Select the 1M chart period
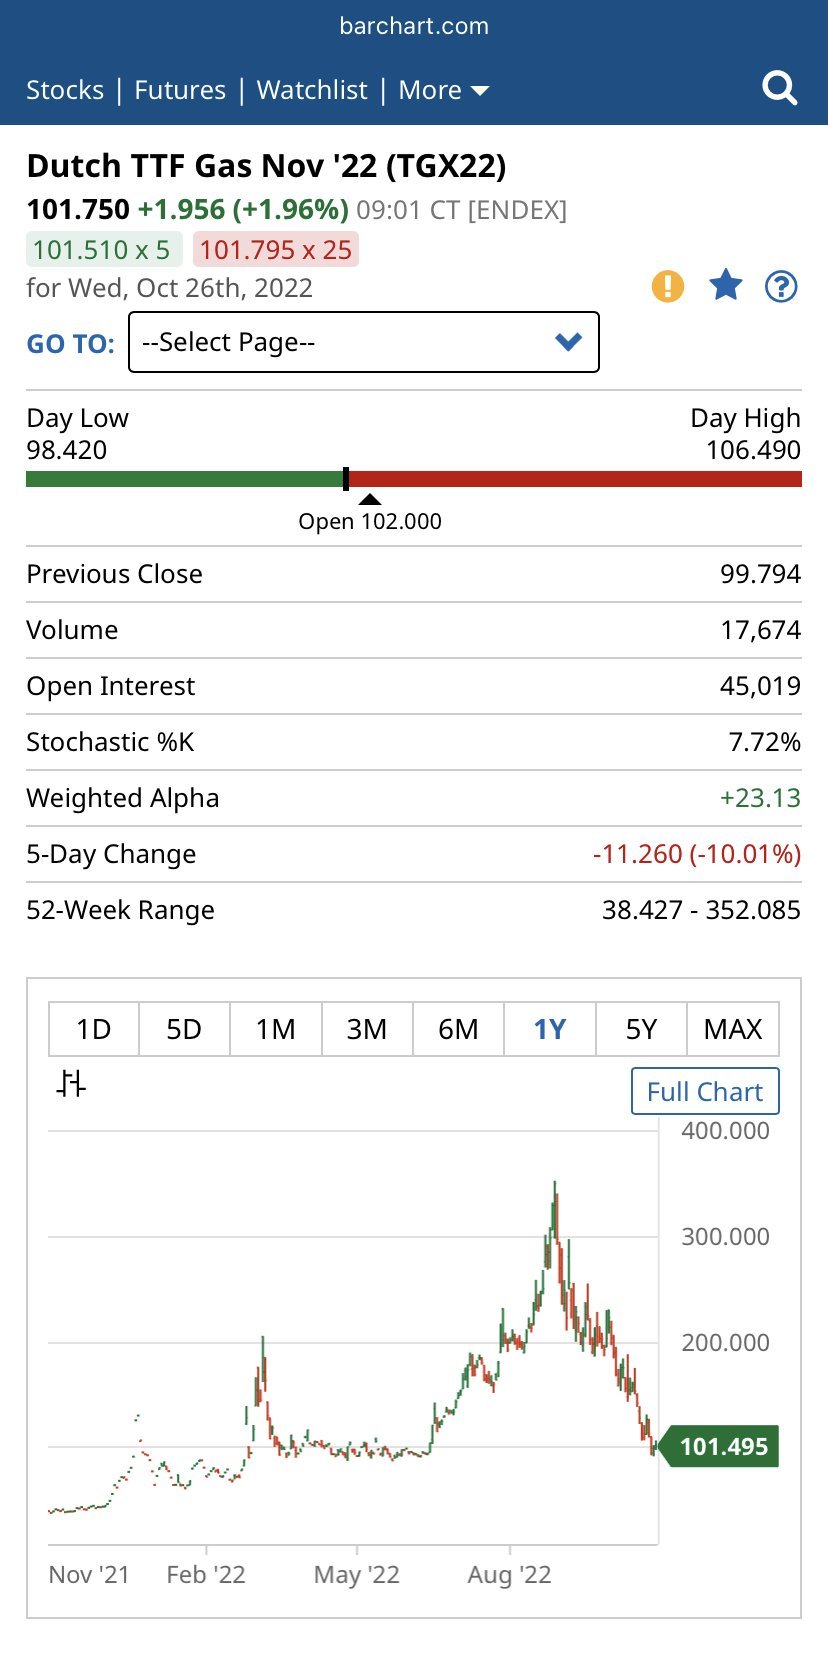This screenshot has height=1664, width=828. click(x=275, y=1029)
